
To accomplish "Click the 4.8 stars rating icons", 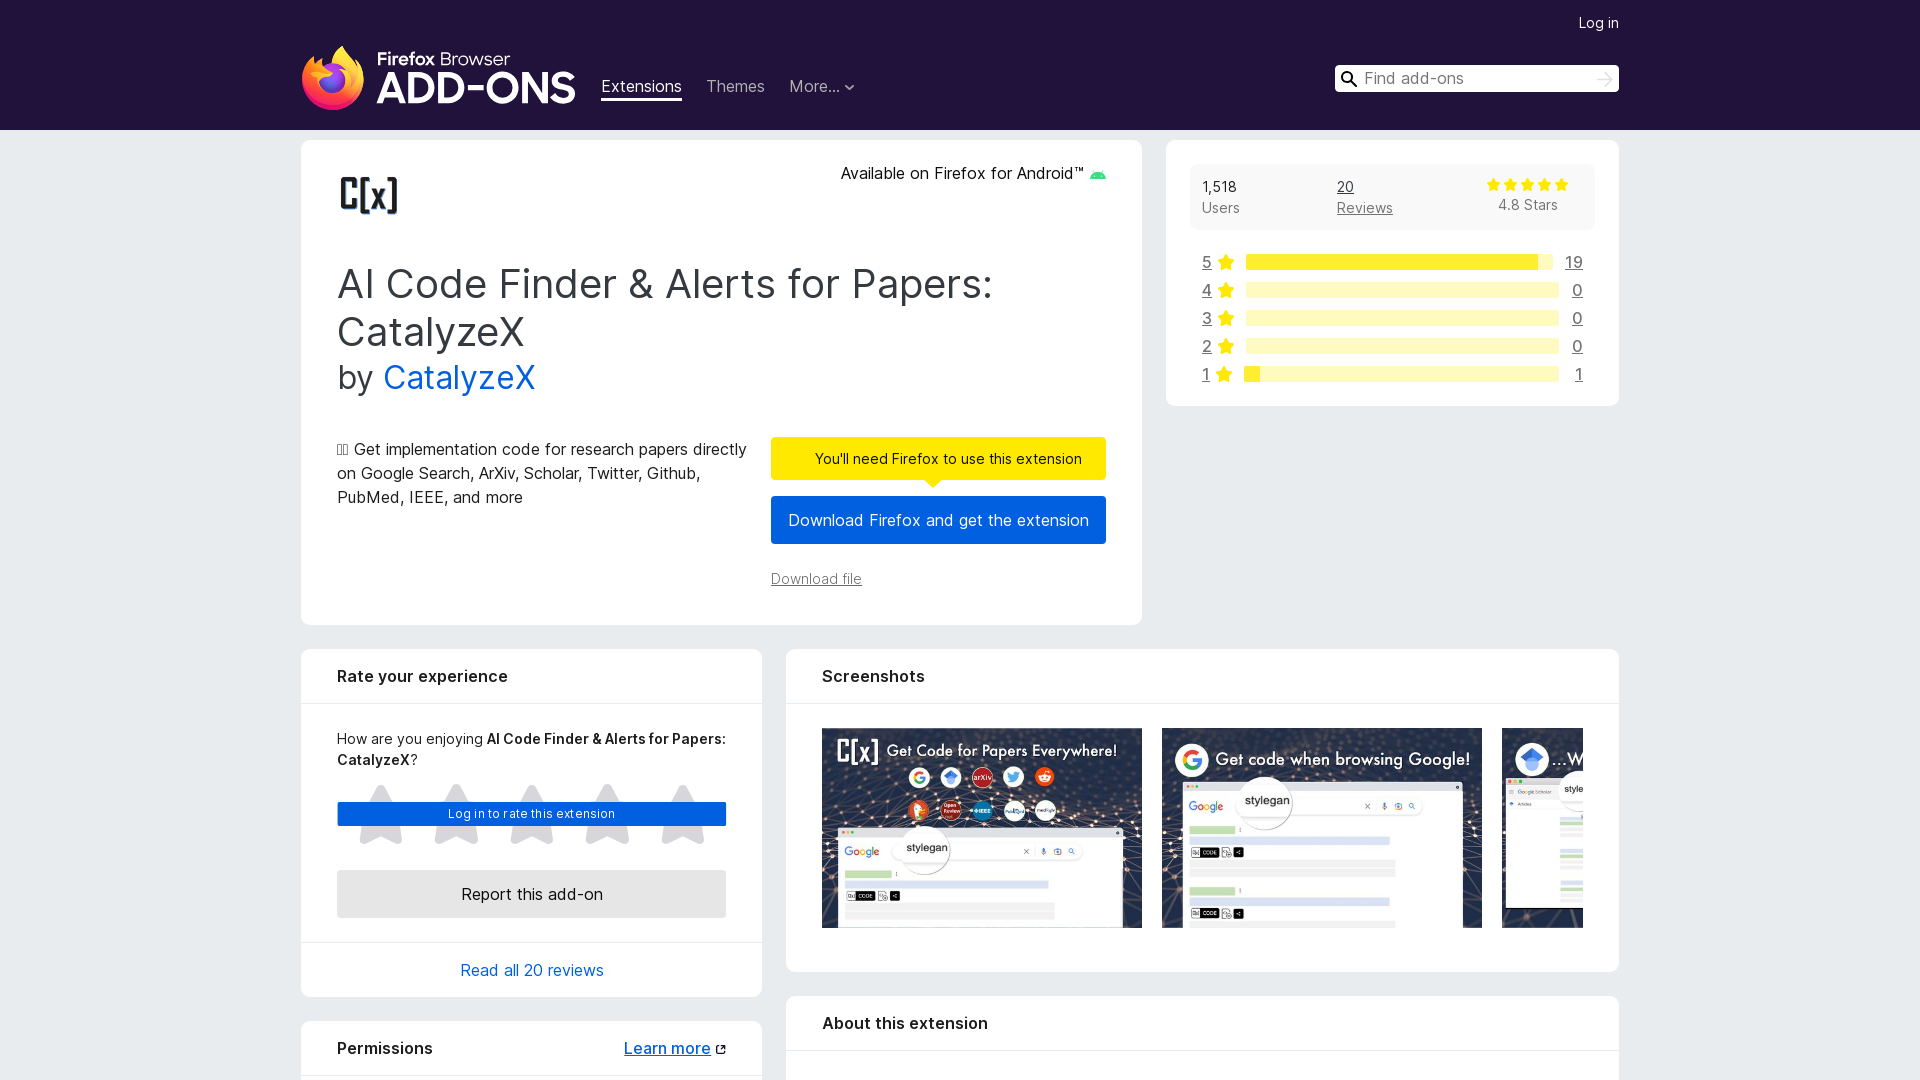I will coord(1527,185).
